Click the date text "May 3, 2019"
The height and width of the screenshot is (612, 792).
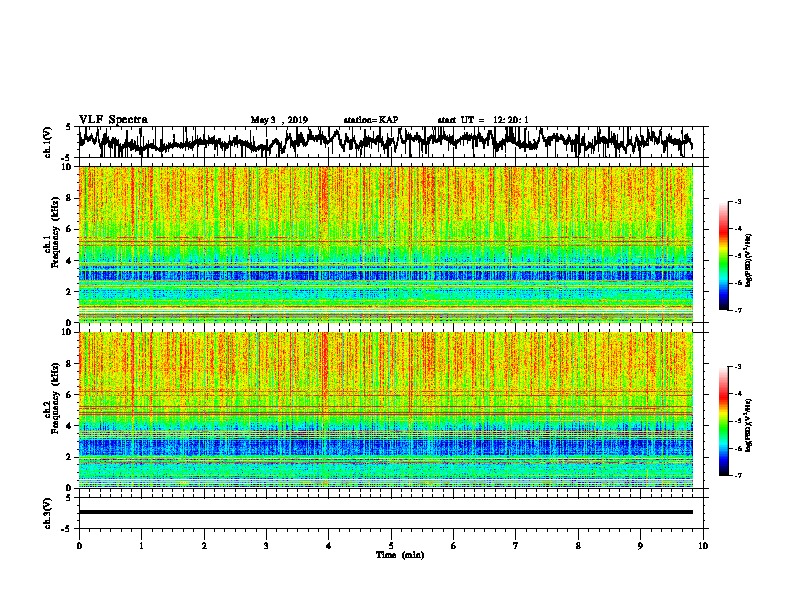pyautogui.click(x=279, y=120)
